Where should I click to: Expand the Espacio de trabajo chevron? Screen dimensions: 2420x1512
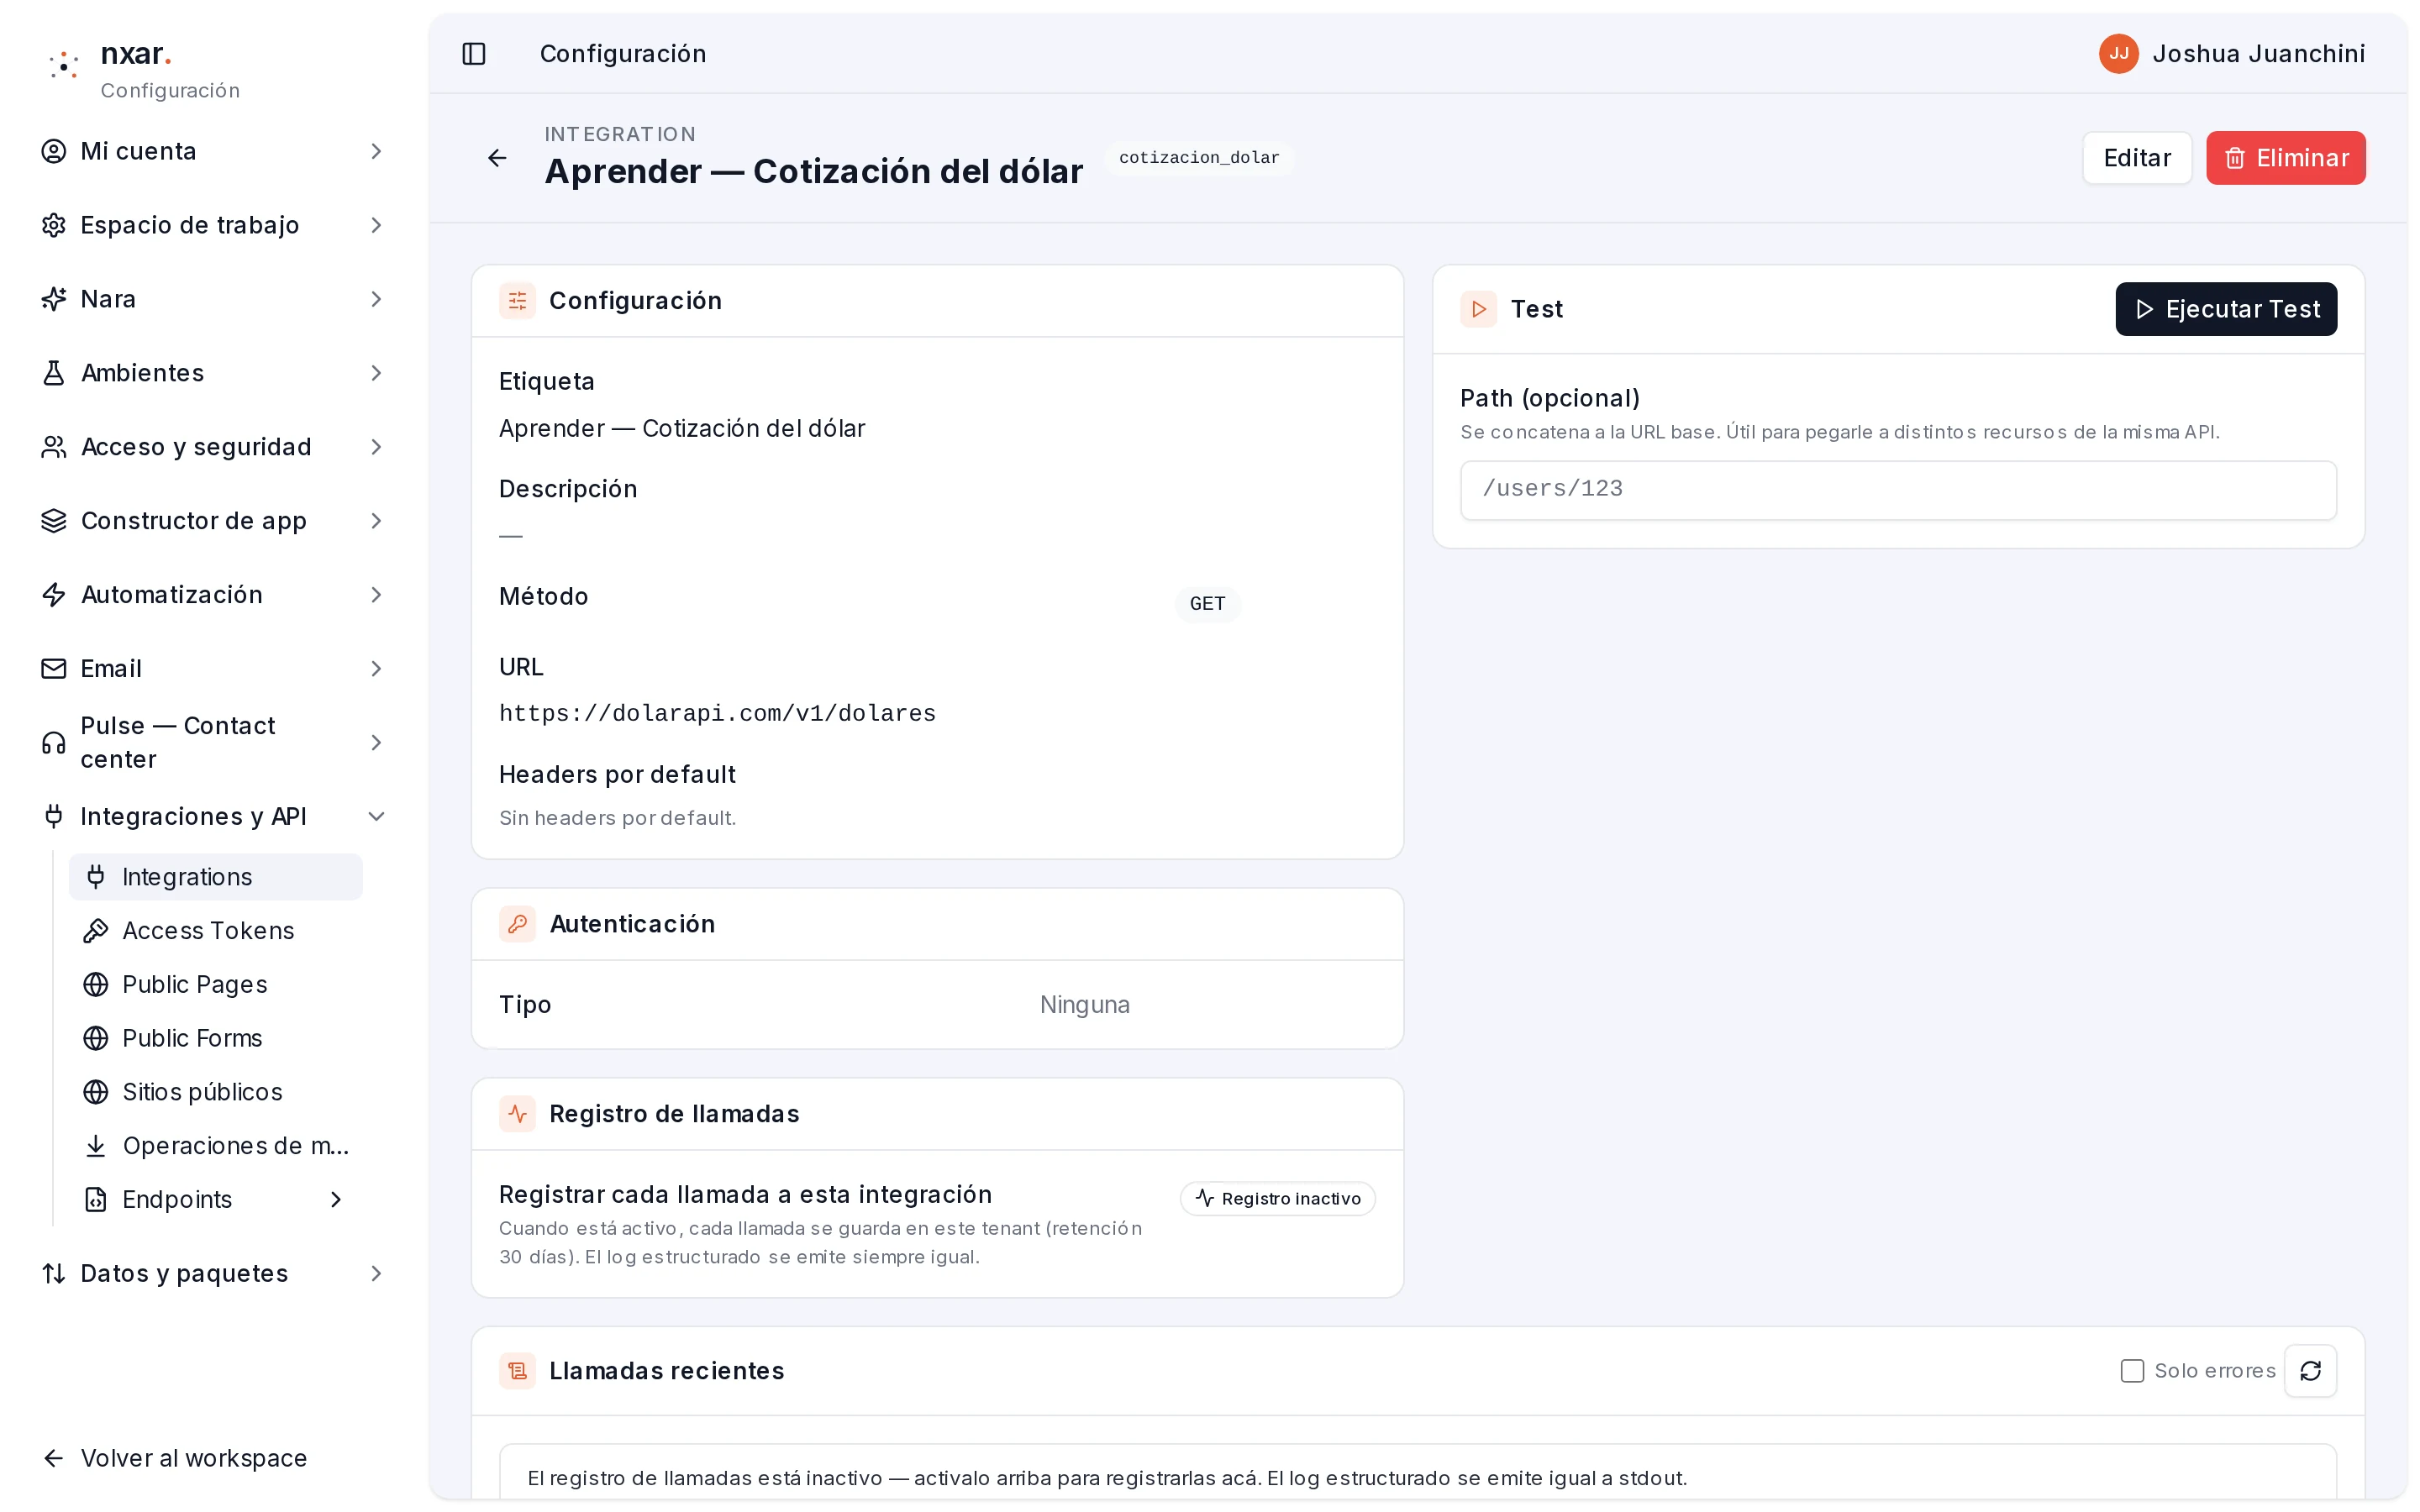pyautogui.click(x=376, y=225)
